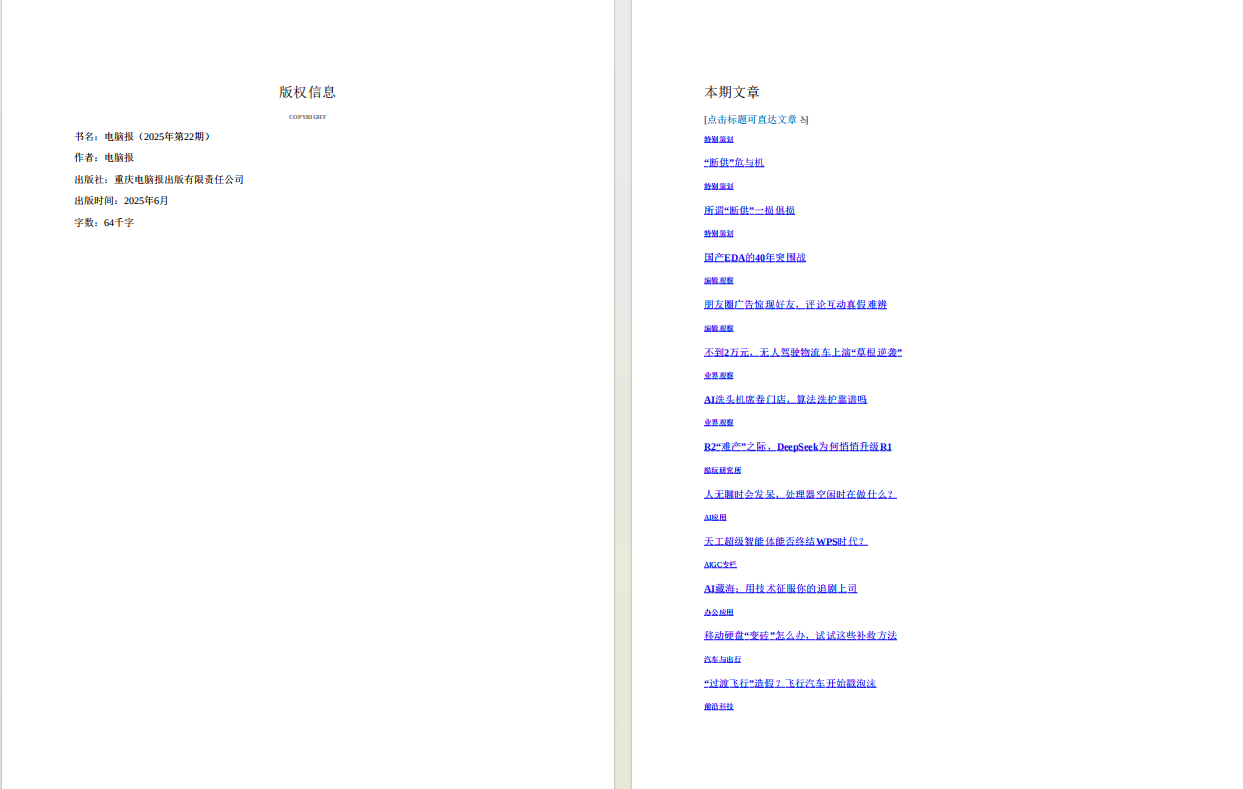
Task: Click 特别策划 label above 所谓“断供”一损俱损
Action: pos(718,186)
